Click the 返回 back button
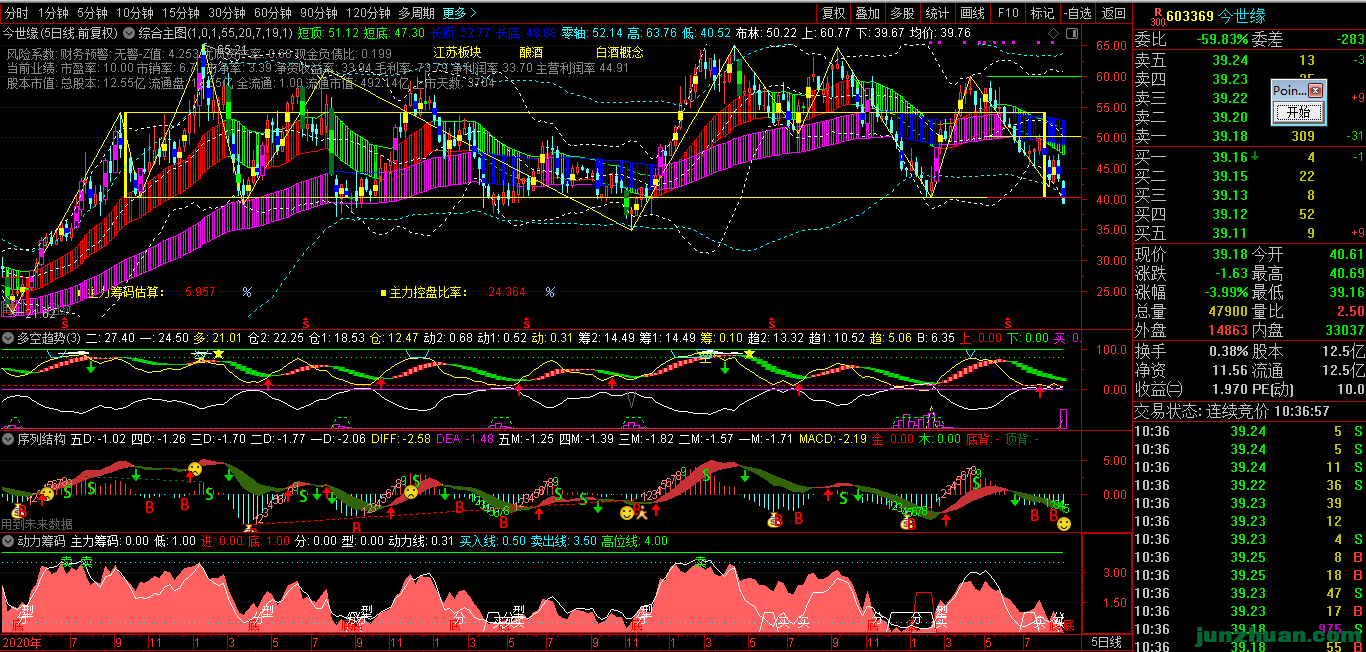The width and height of the screenshot is (1366, 652). tap(1113, 13)
